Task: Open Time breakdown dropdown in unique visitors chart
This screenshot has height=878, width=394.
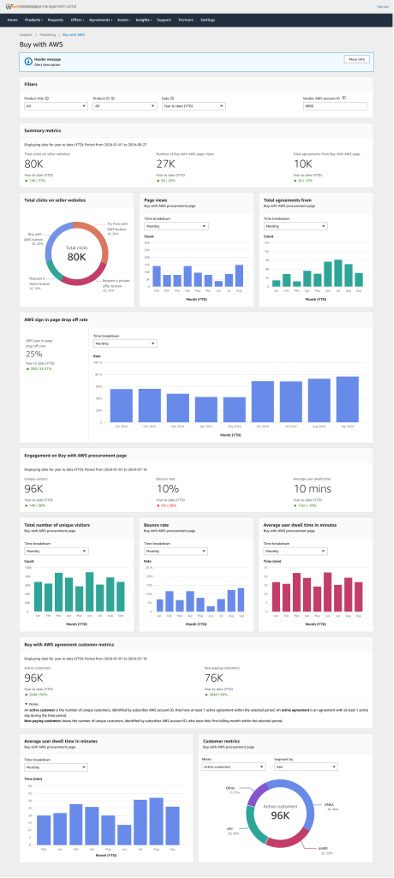Action: coord(56,551)
